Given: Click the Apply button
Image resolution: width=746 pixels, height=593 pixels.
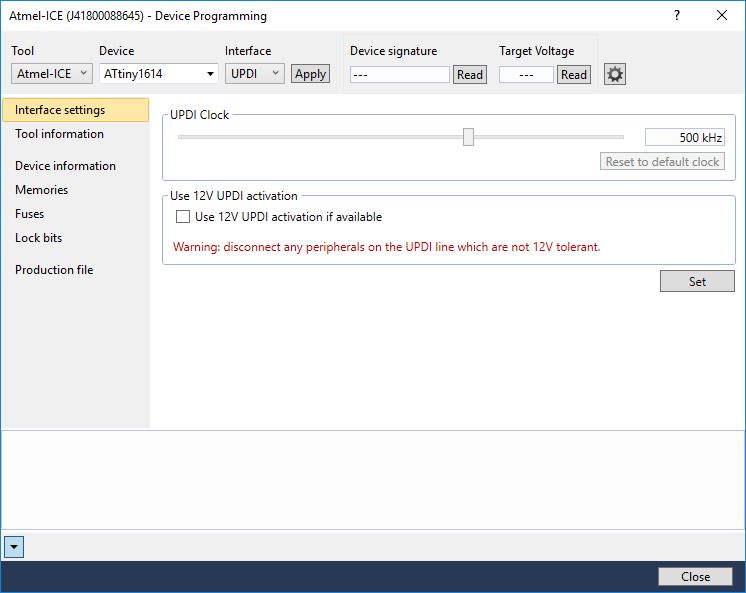Looking at the screenshot, I should (x=310, y=74).
